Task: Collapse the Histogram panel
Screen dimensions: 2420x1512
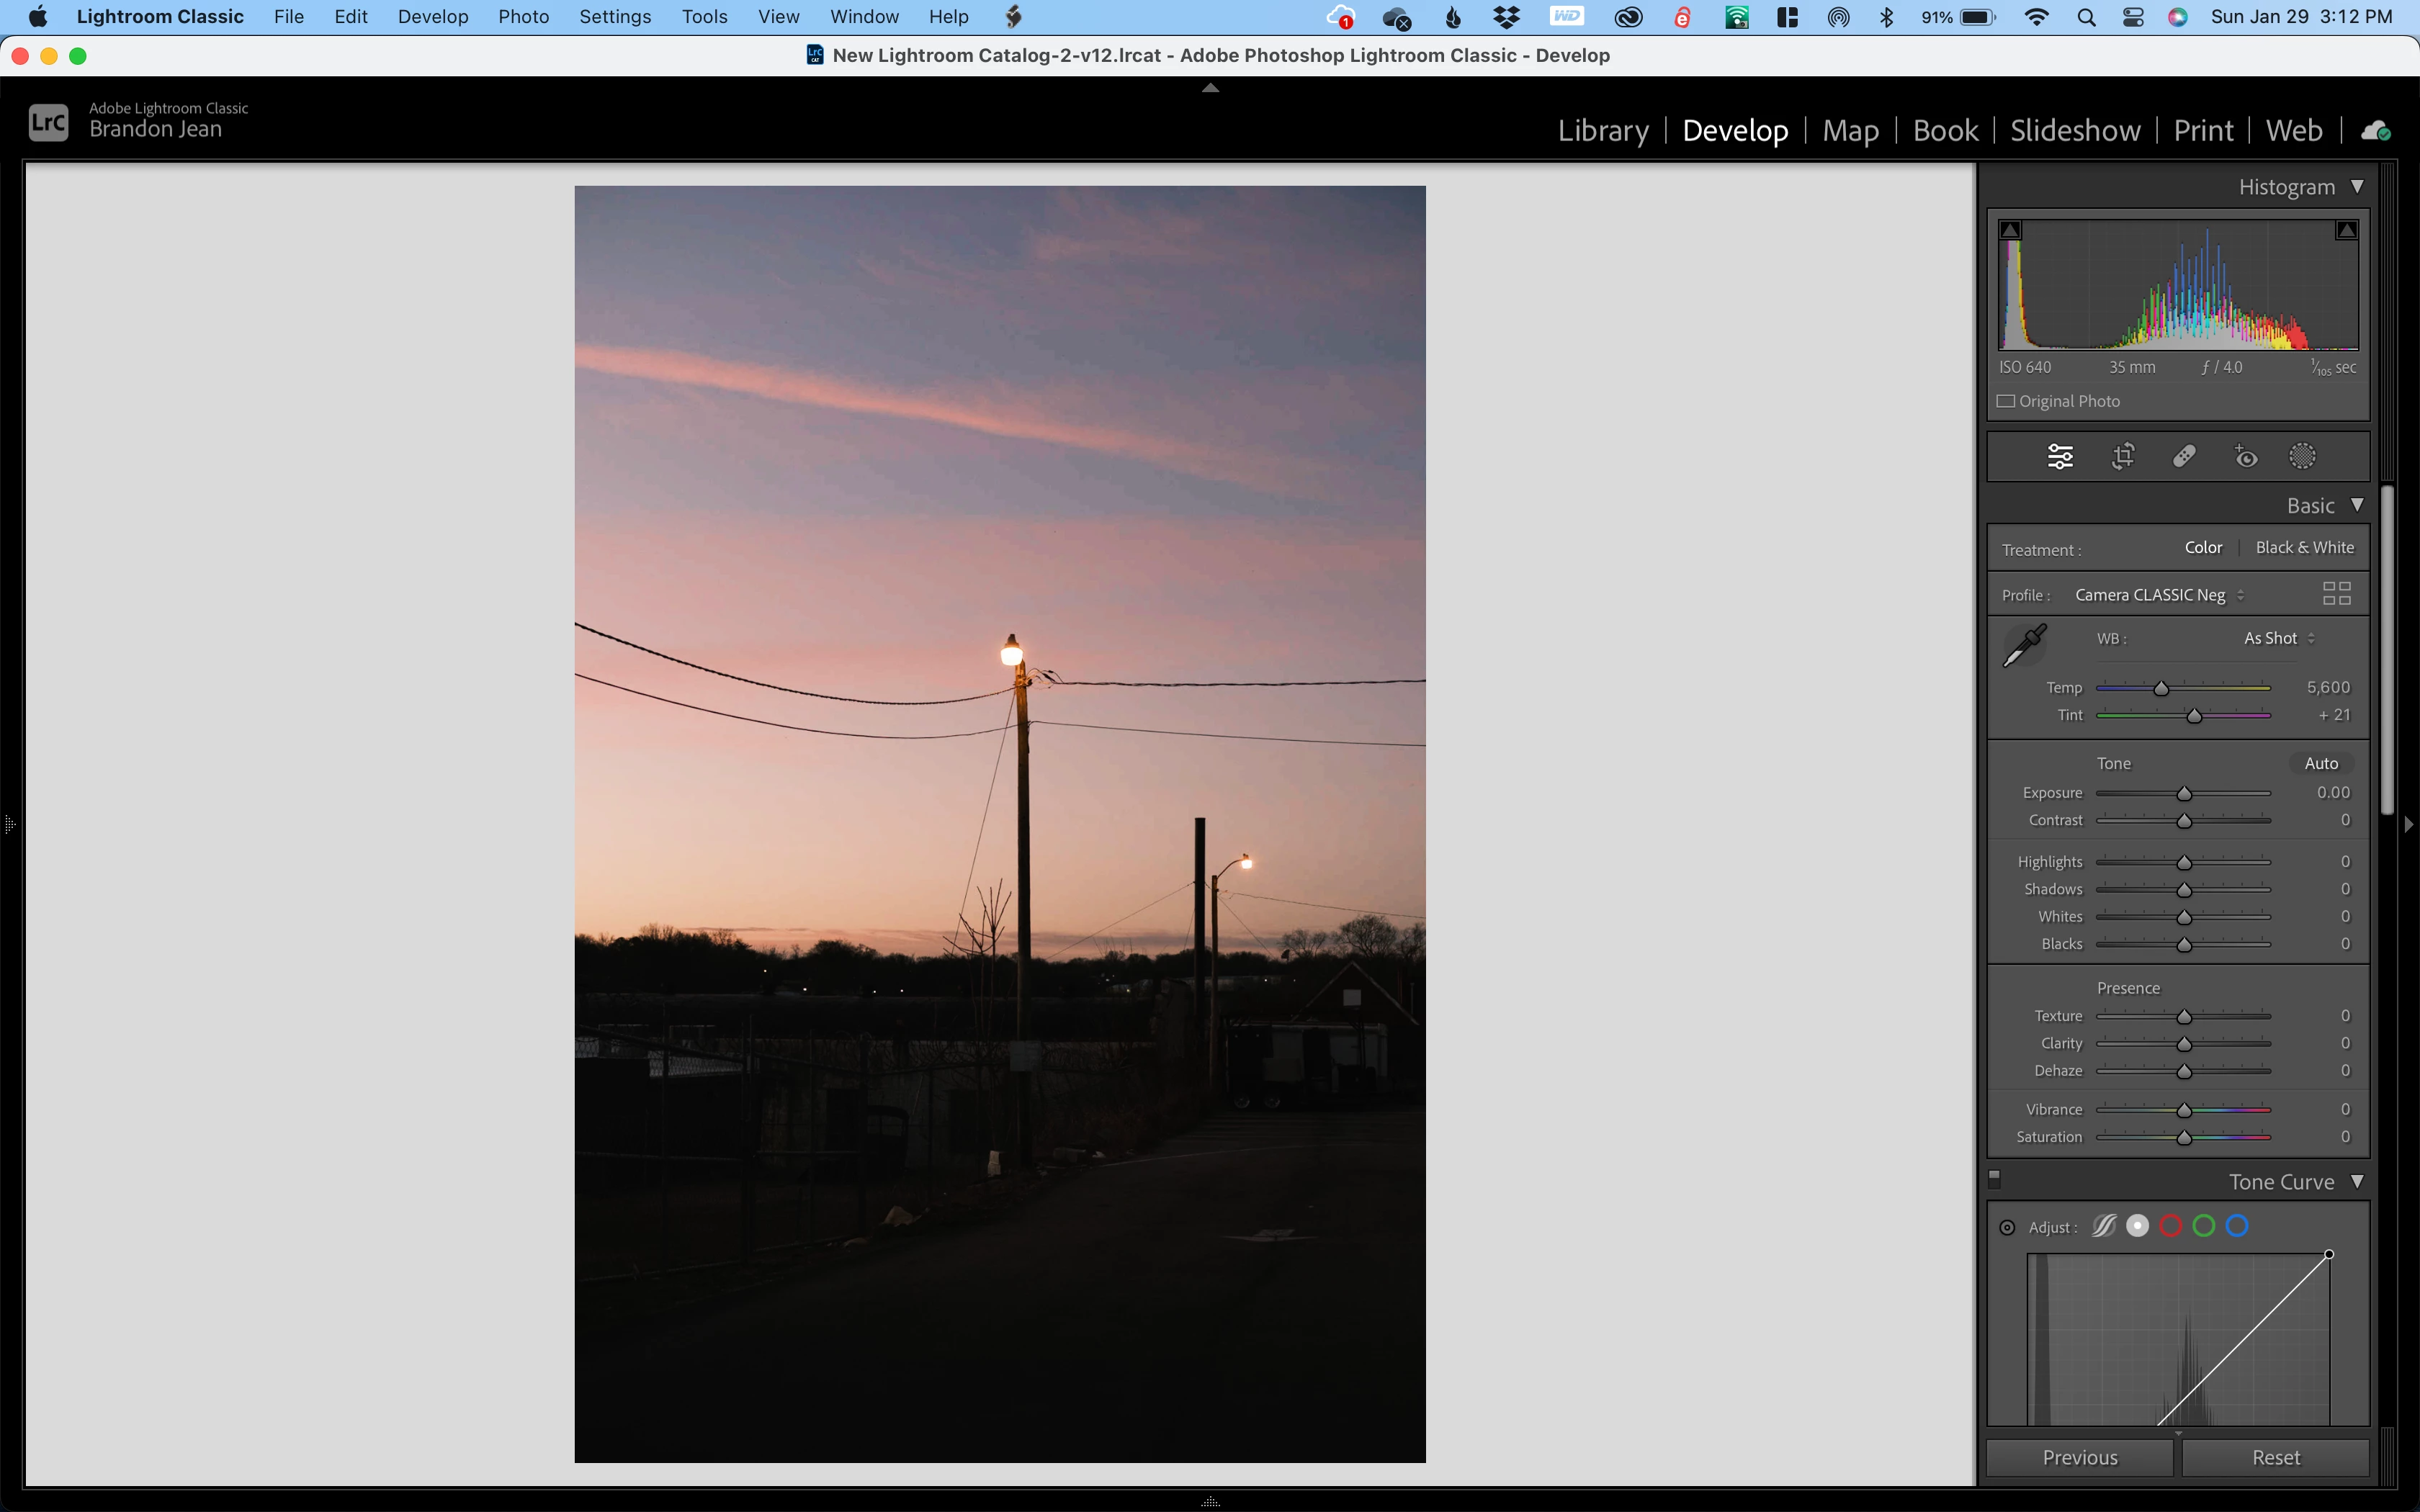Action: [x=2357, y=187]
